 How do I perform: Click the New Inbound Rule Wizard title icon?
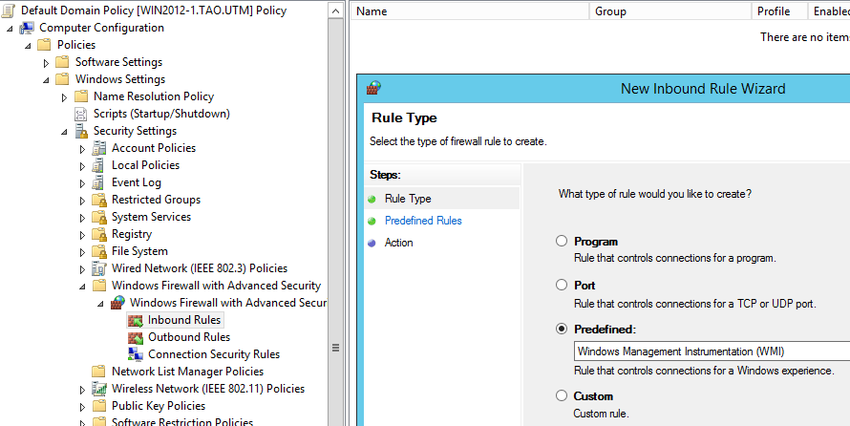point(374,88)
